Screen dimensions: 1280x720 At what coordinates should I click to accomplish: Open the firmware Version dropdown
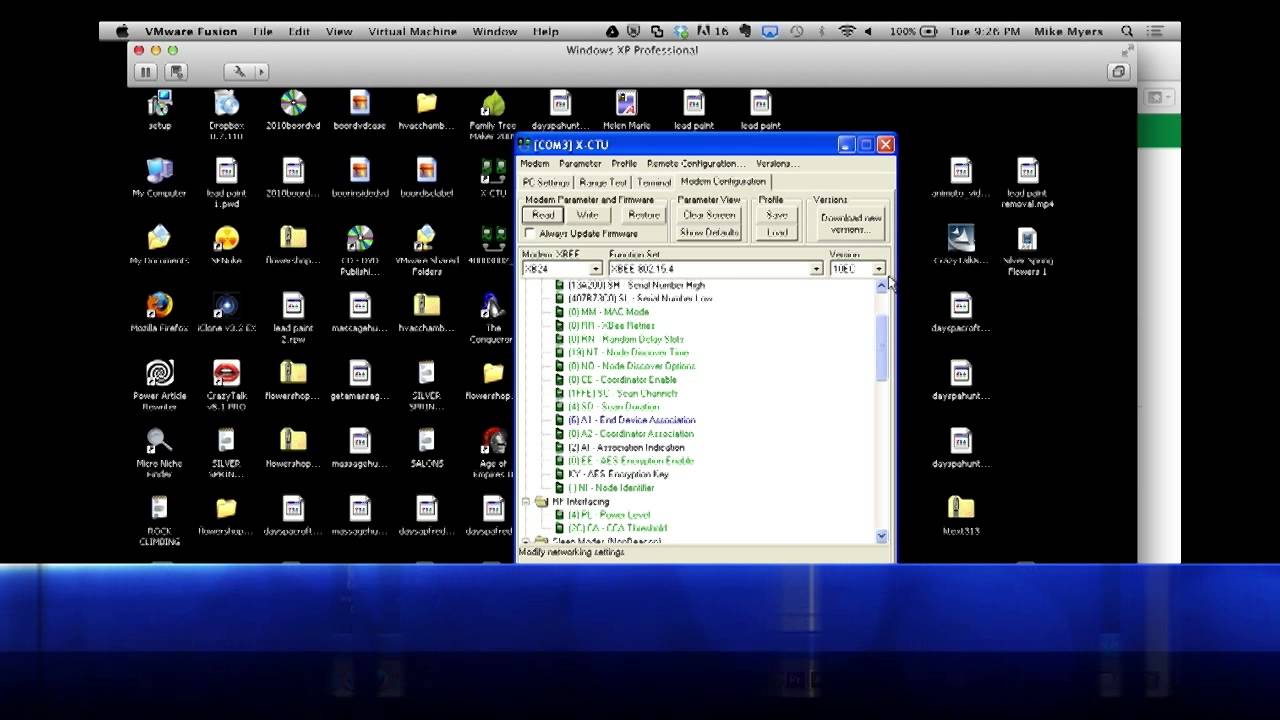(879, 269)
